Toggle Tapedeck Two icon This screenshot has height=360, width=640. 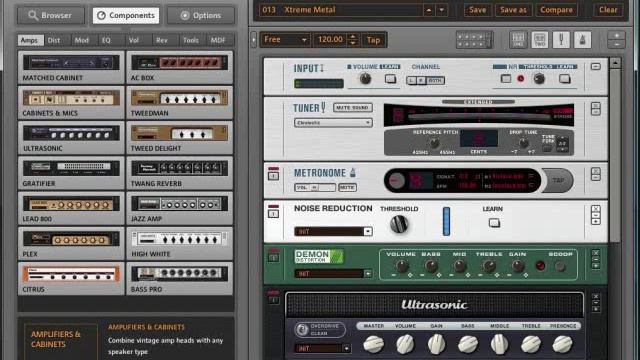pyautogui.click(x=540, y=40)
